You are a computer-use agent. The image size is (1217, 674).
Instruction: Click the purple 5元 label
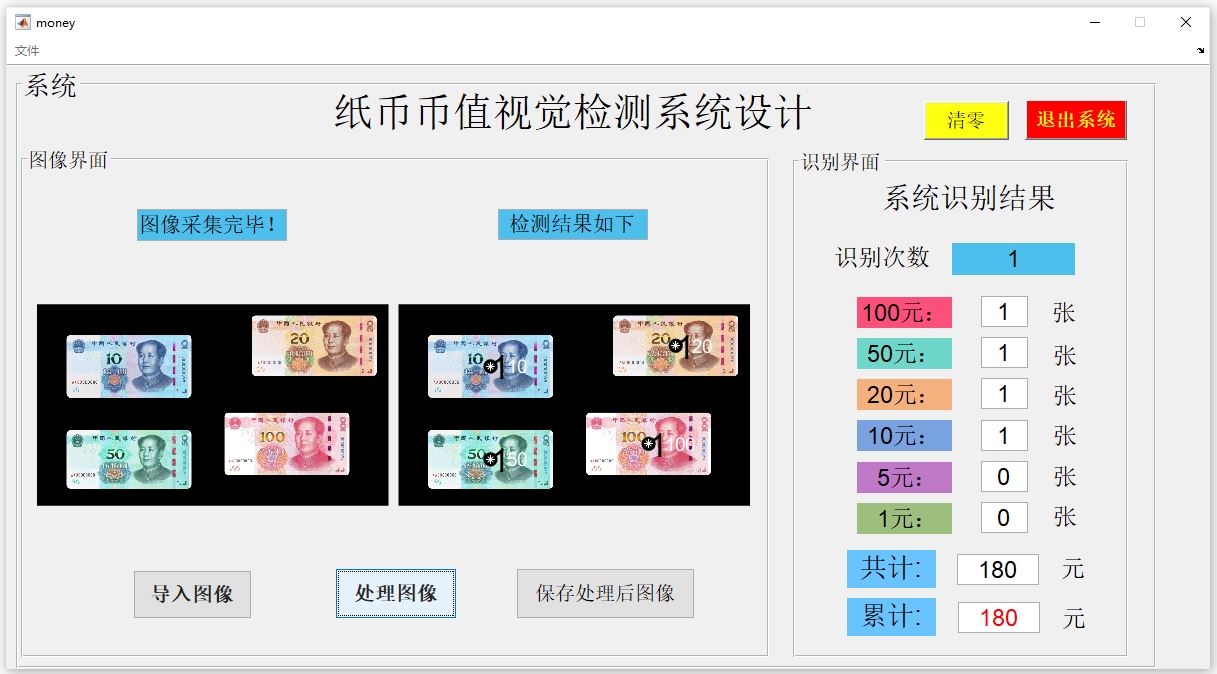(904, 477)
